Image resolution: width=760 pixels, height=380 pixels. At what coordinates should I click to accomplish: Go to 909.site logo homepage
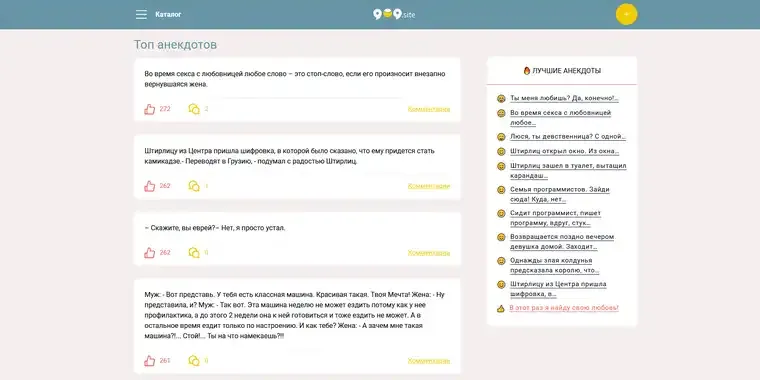[x=394, y=15]
